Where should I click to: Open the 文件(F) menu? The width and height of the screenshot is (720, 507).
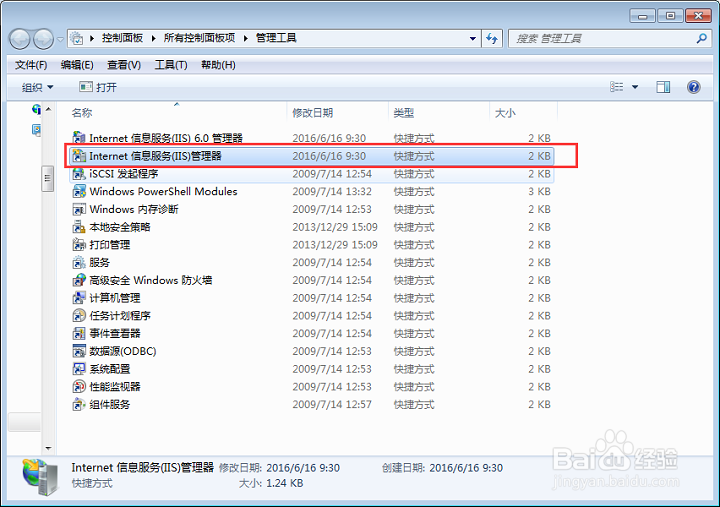[x=31, y=65]
